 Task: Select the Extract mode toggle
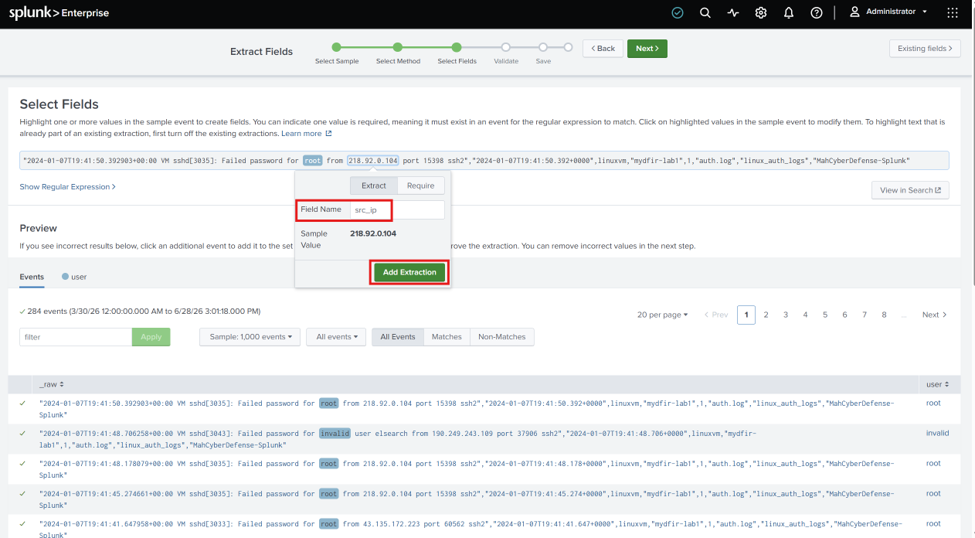pos(374,185)
